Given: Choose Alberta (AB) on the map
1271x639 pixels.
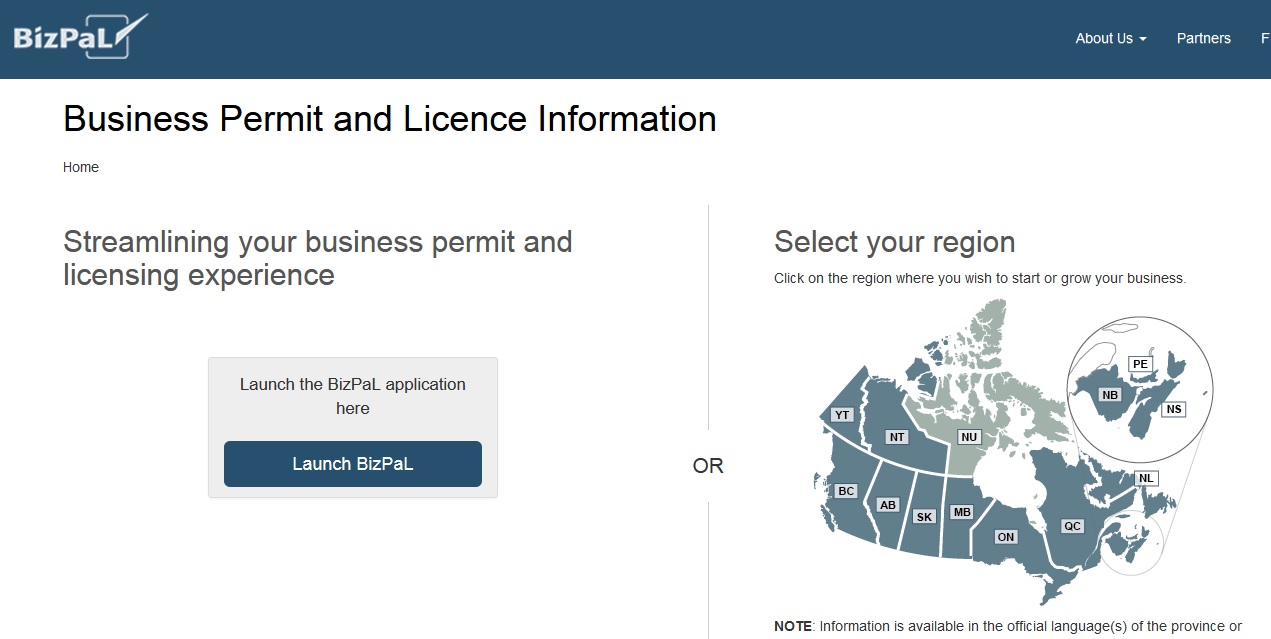Looking at the screenshot, I should pos(888,505).
